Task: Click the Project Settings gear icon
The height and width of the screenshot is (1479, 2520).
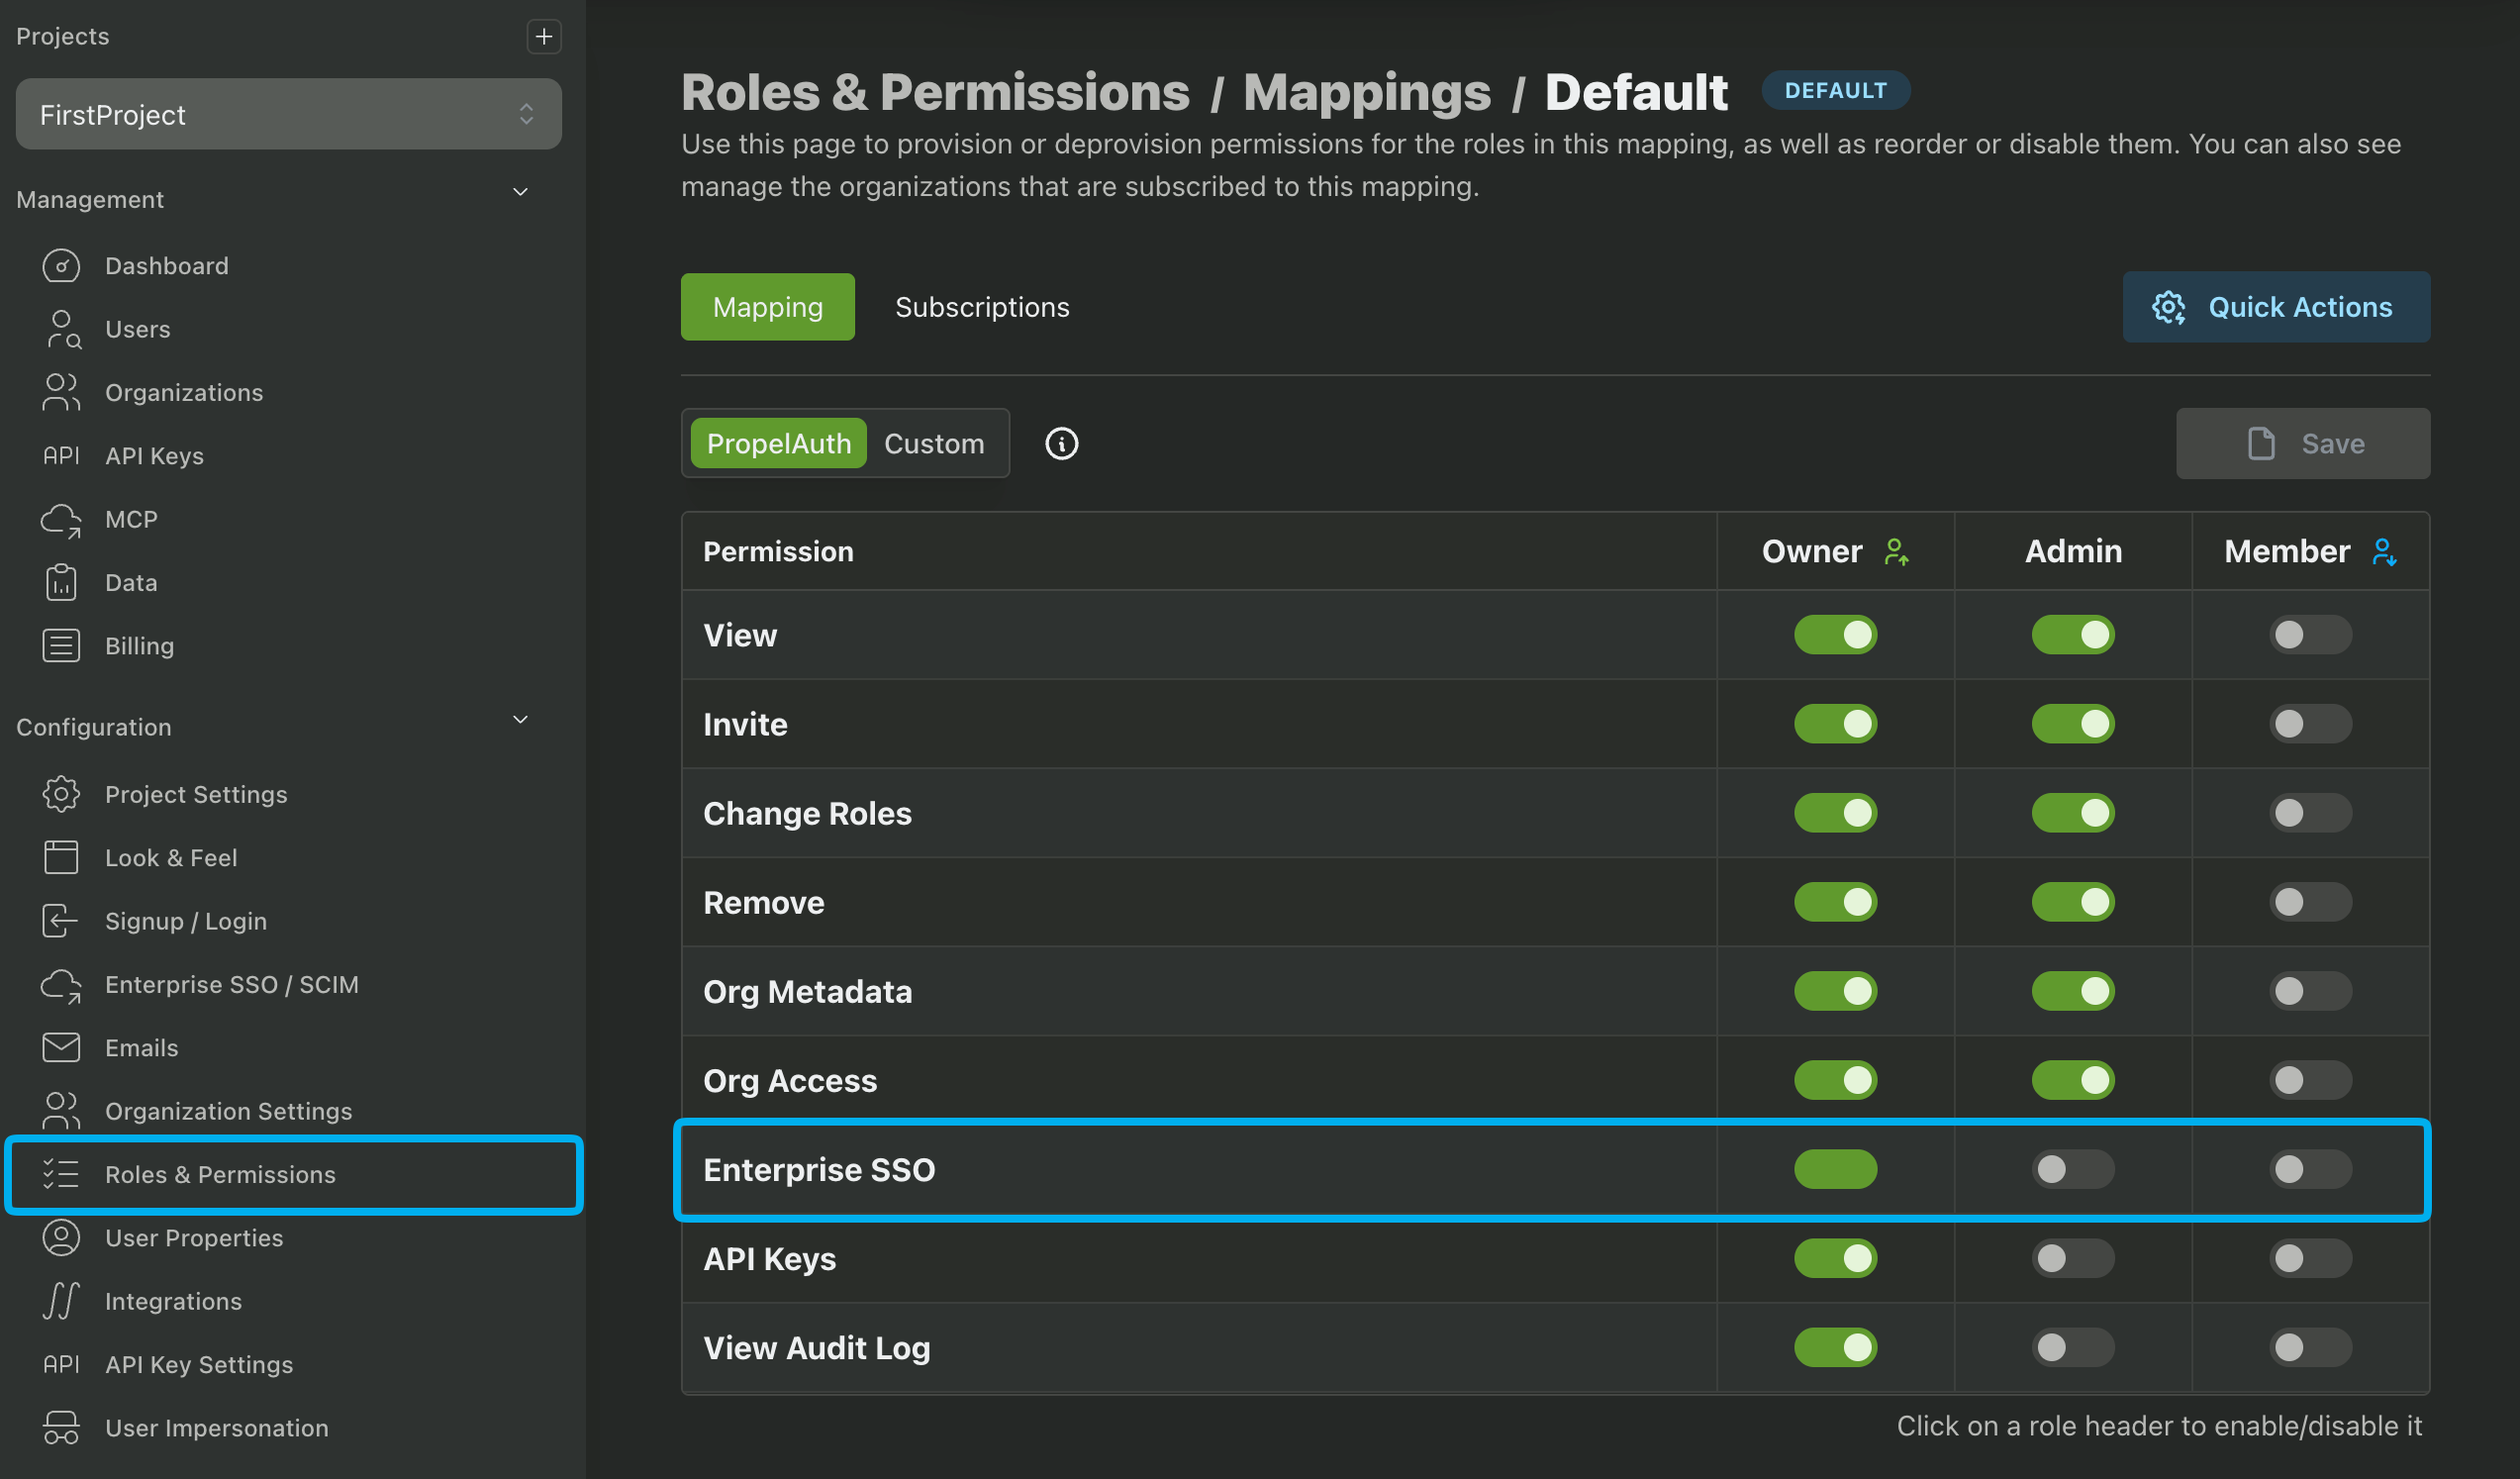Action: coord(61,794)
